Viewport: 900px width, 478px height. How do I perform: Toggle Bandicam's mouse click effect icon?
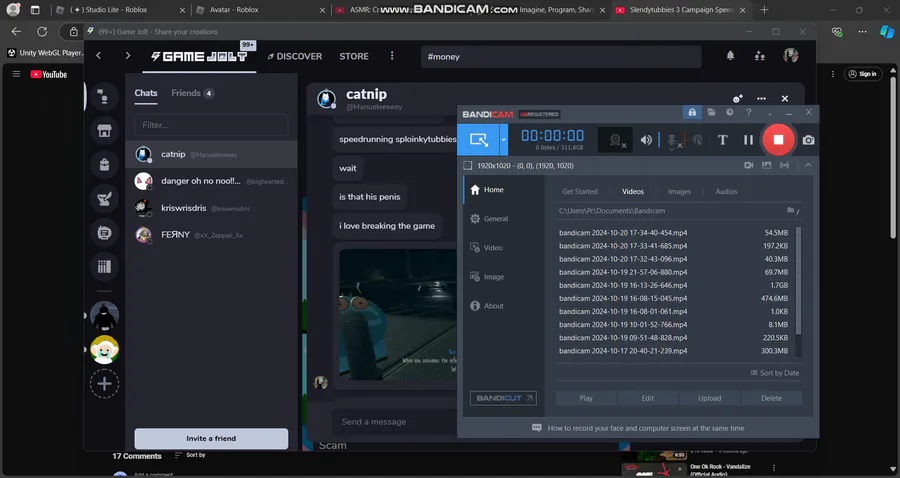[x=697, y=139]
